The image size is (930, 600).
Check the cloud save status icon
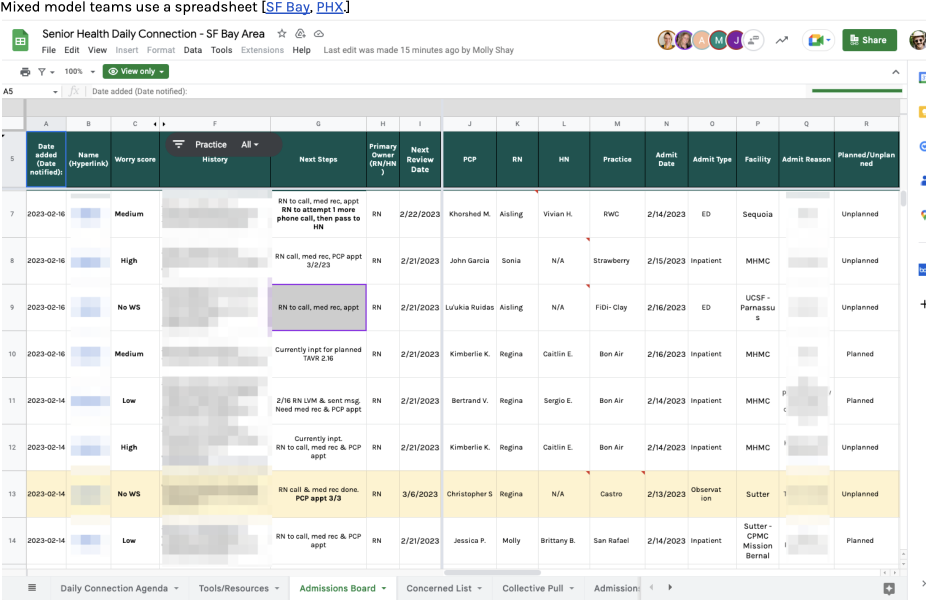click(x=319, y=34)
